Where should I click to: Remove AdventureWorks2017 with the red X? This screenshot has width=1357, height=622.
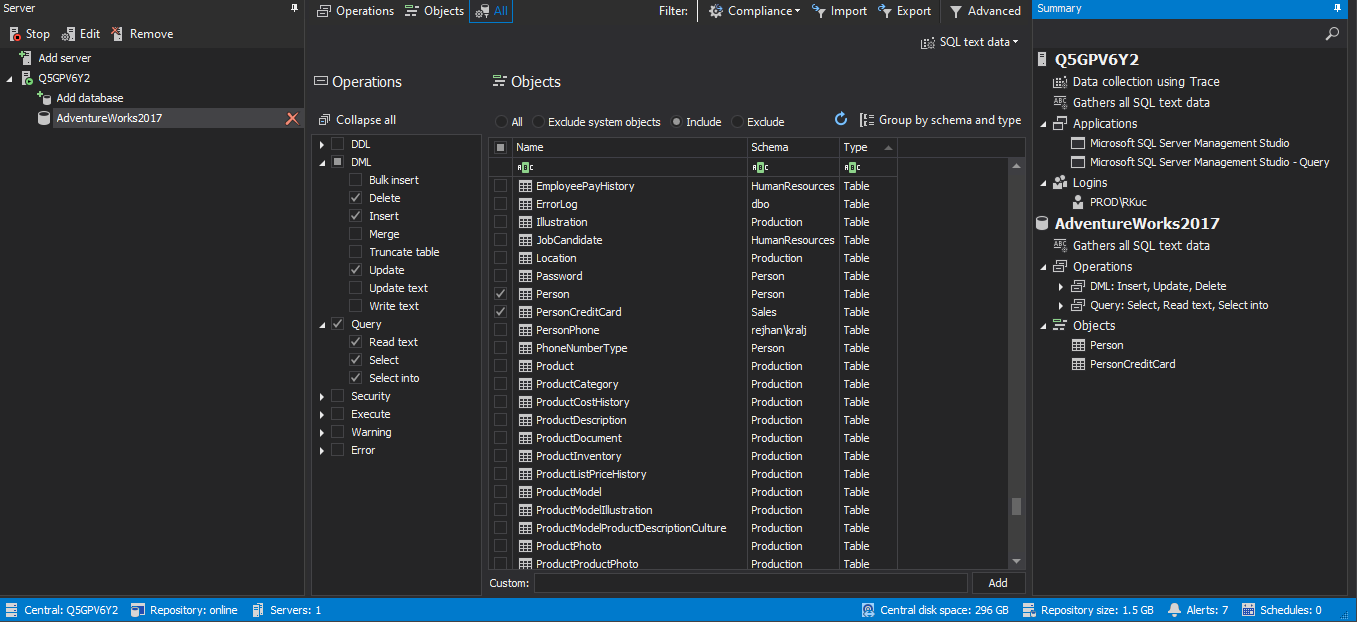[x=292, y=118]
